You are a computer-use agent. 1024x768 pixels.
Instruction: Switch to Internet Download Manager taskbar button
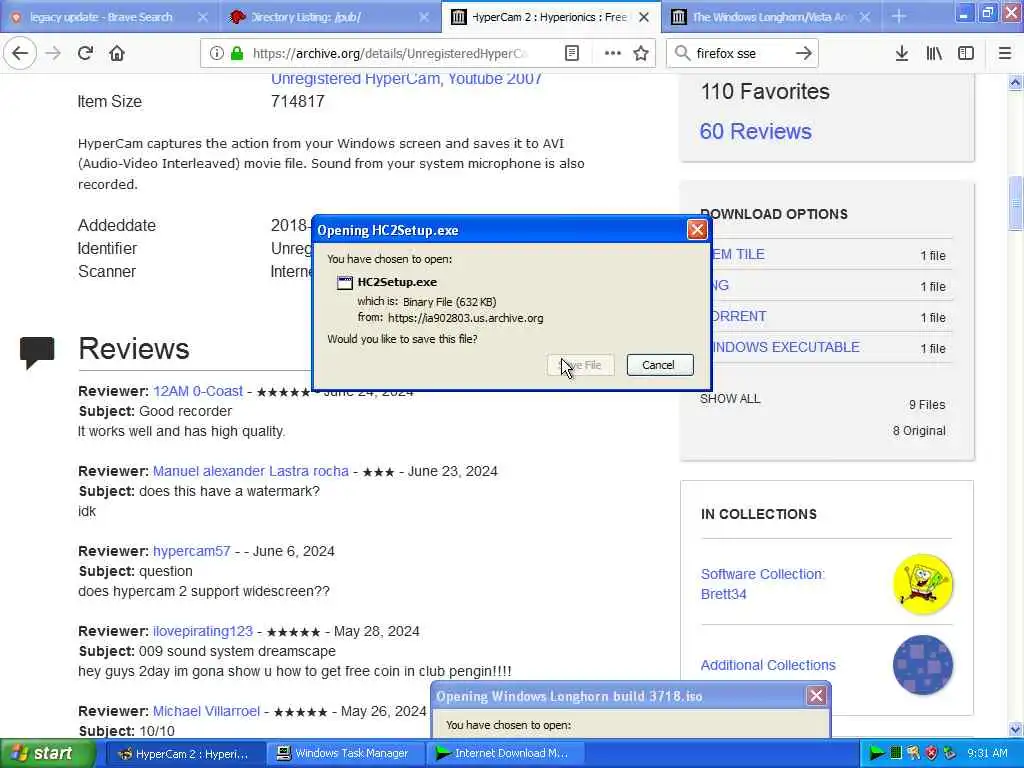(504, 754)
